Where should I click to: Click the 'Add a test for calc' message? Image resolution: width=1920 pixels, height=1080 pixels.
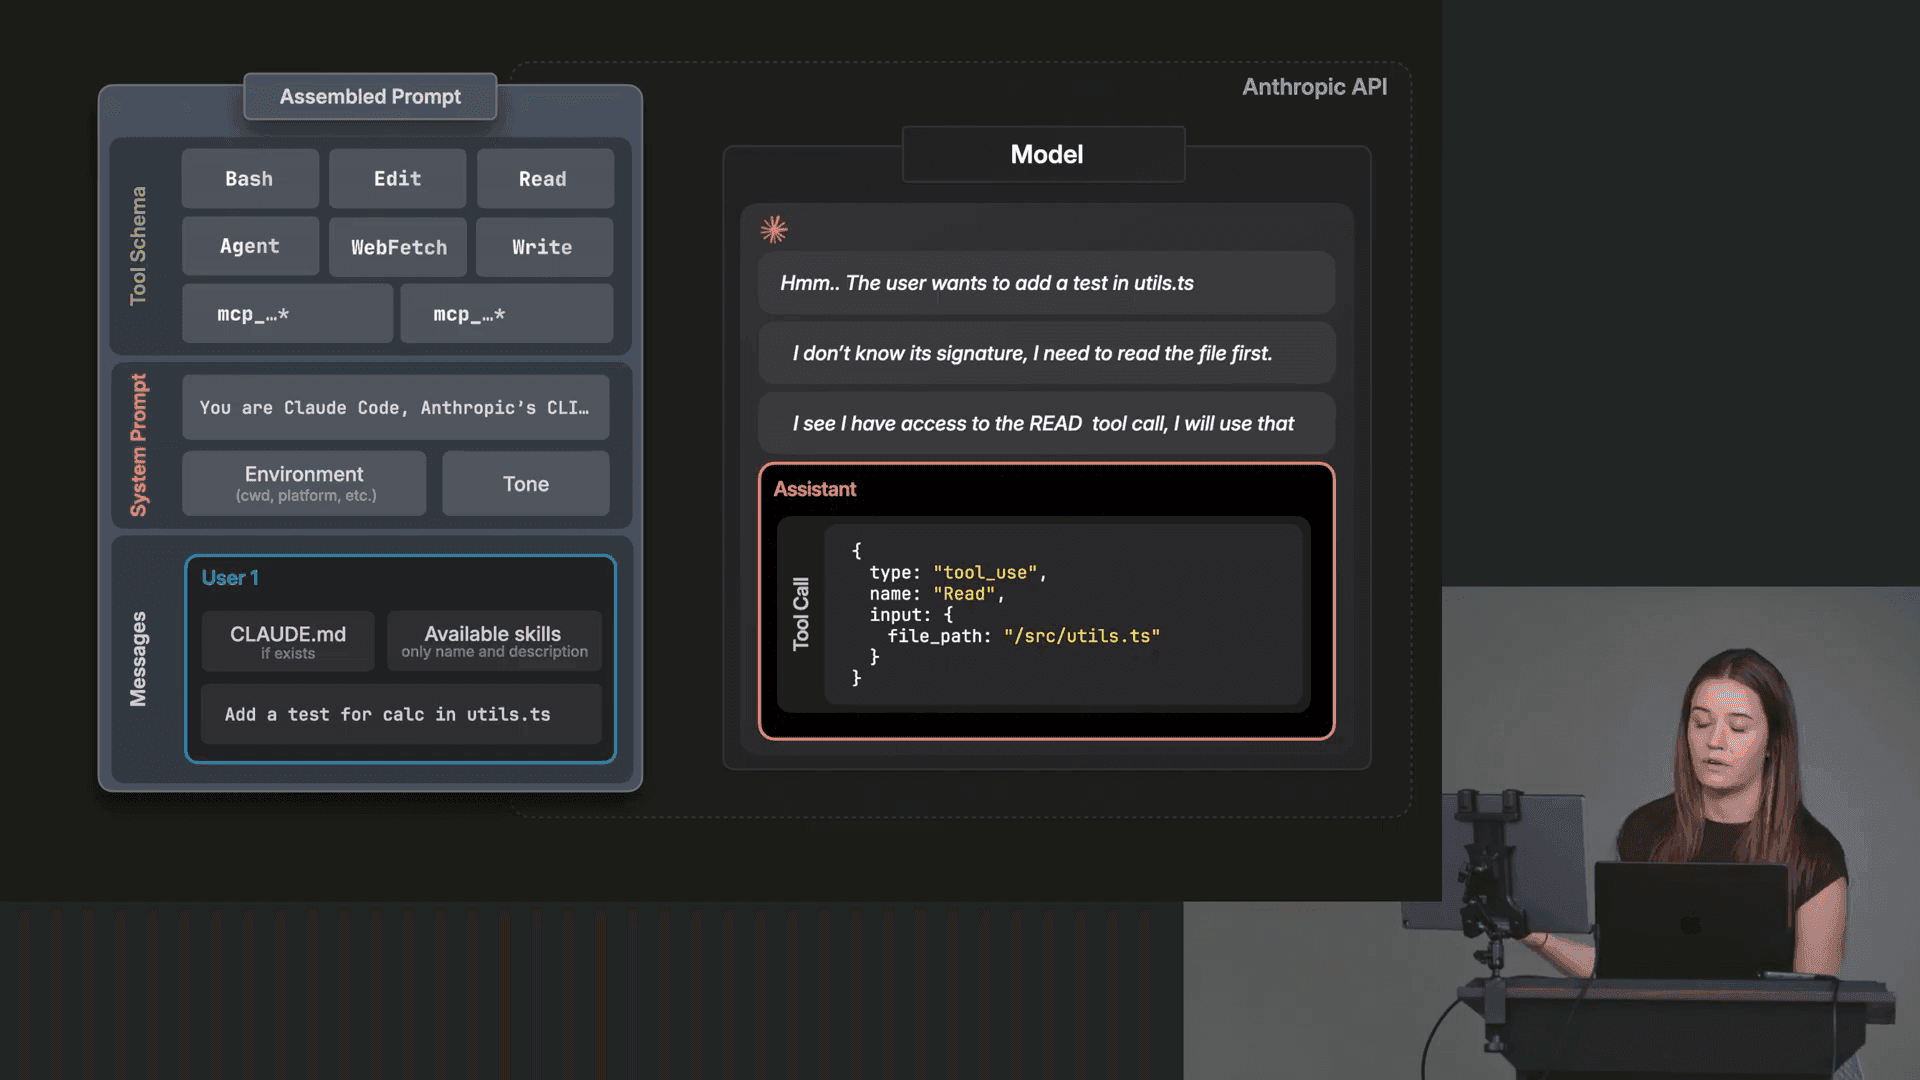(401, 714)
